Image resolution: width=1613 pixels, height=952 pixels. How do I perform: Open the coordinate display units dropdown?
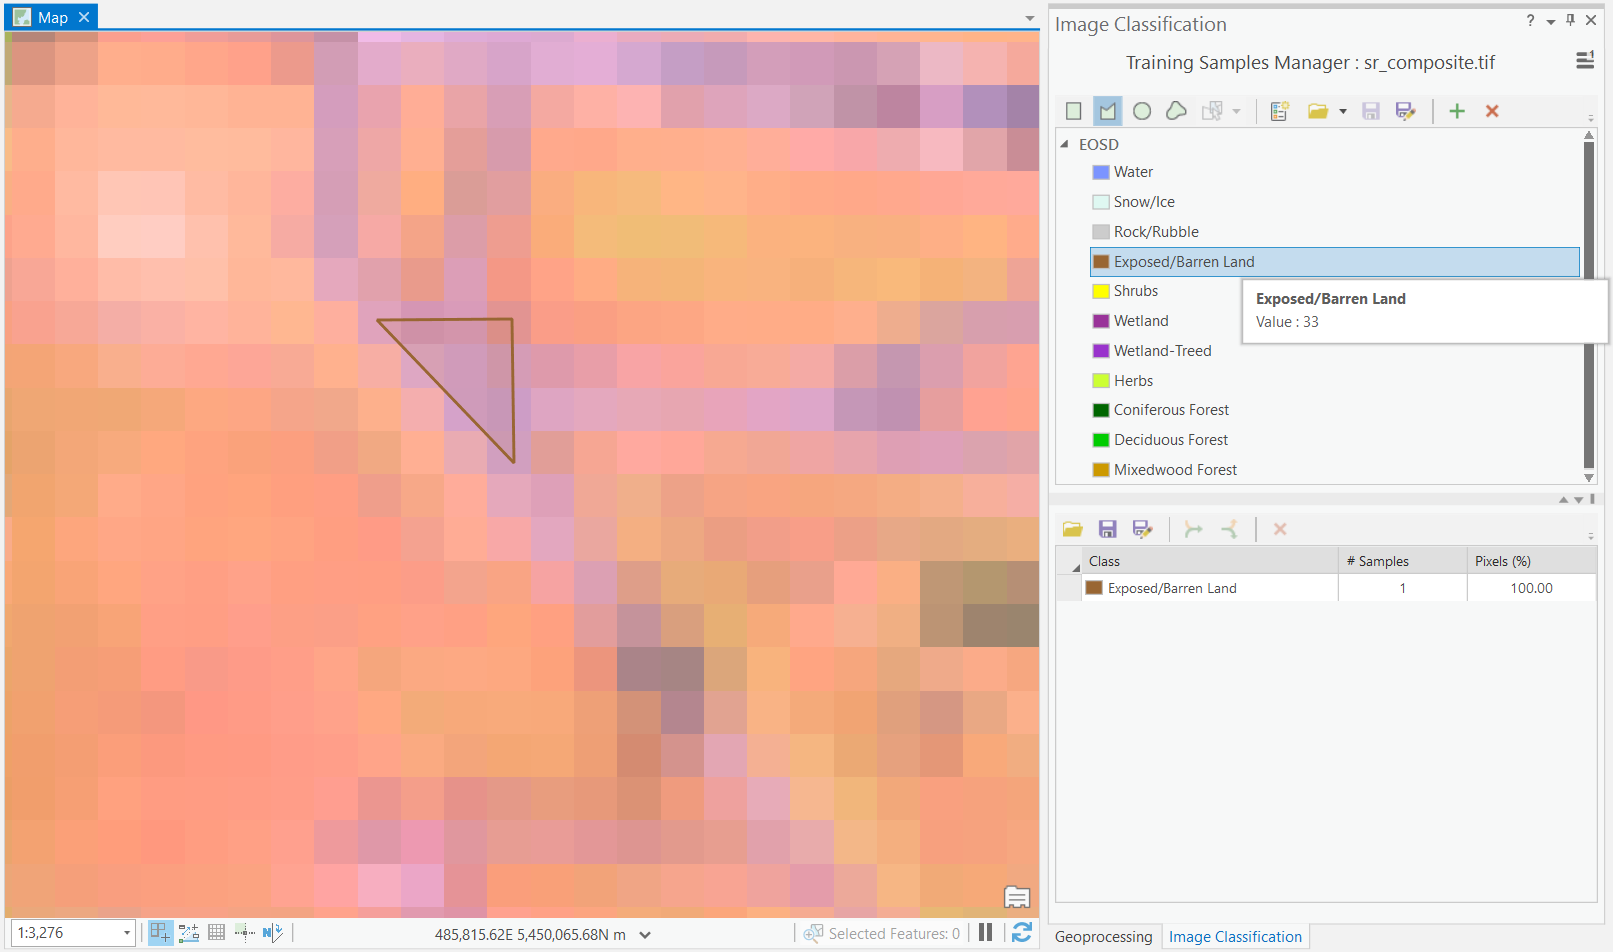(x=645, y=935)
